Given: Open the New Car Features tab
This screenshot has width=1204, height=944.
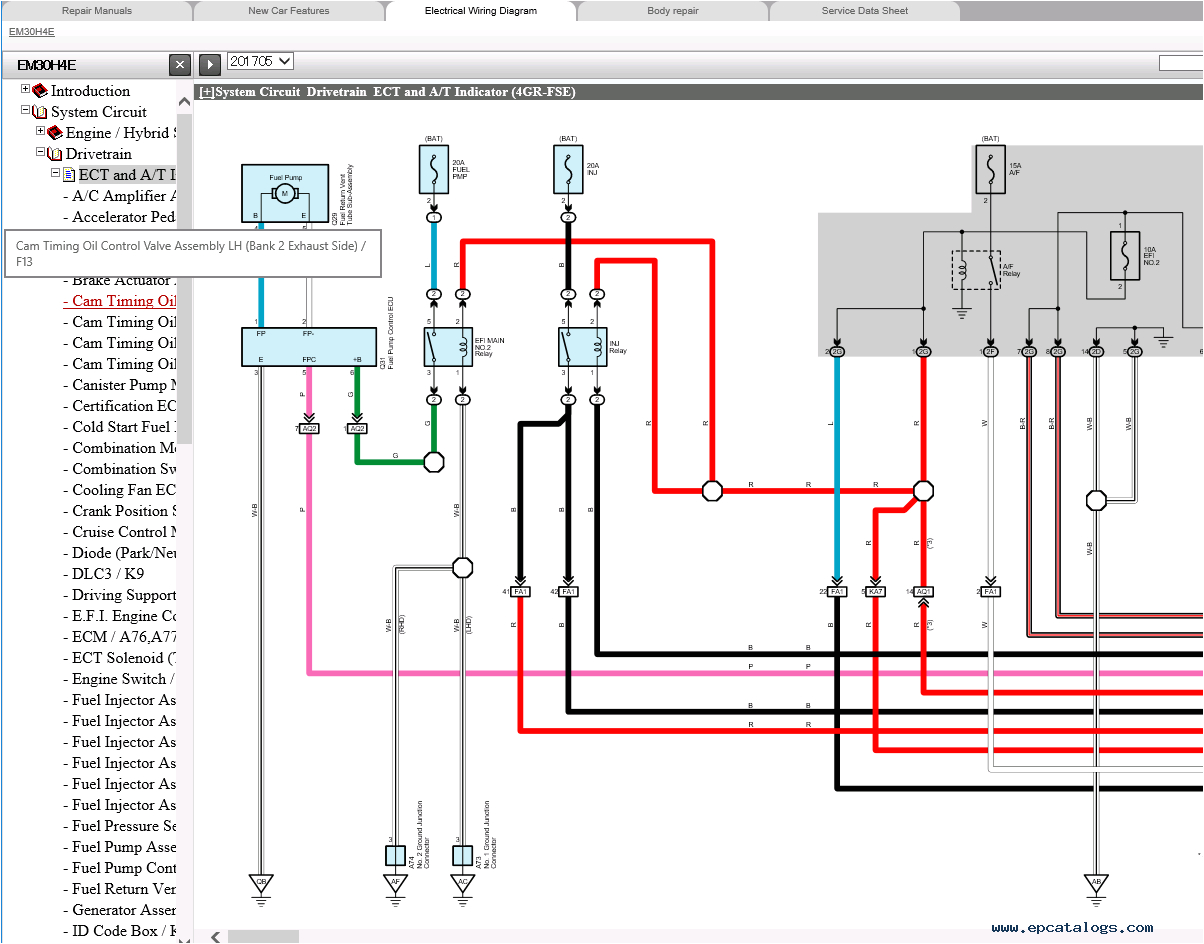Looking at the screenshot, I should click(288, 11).
